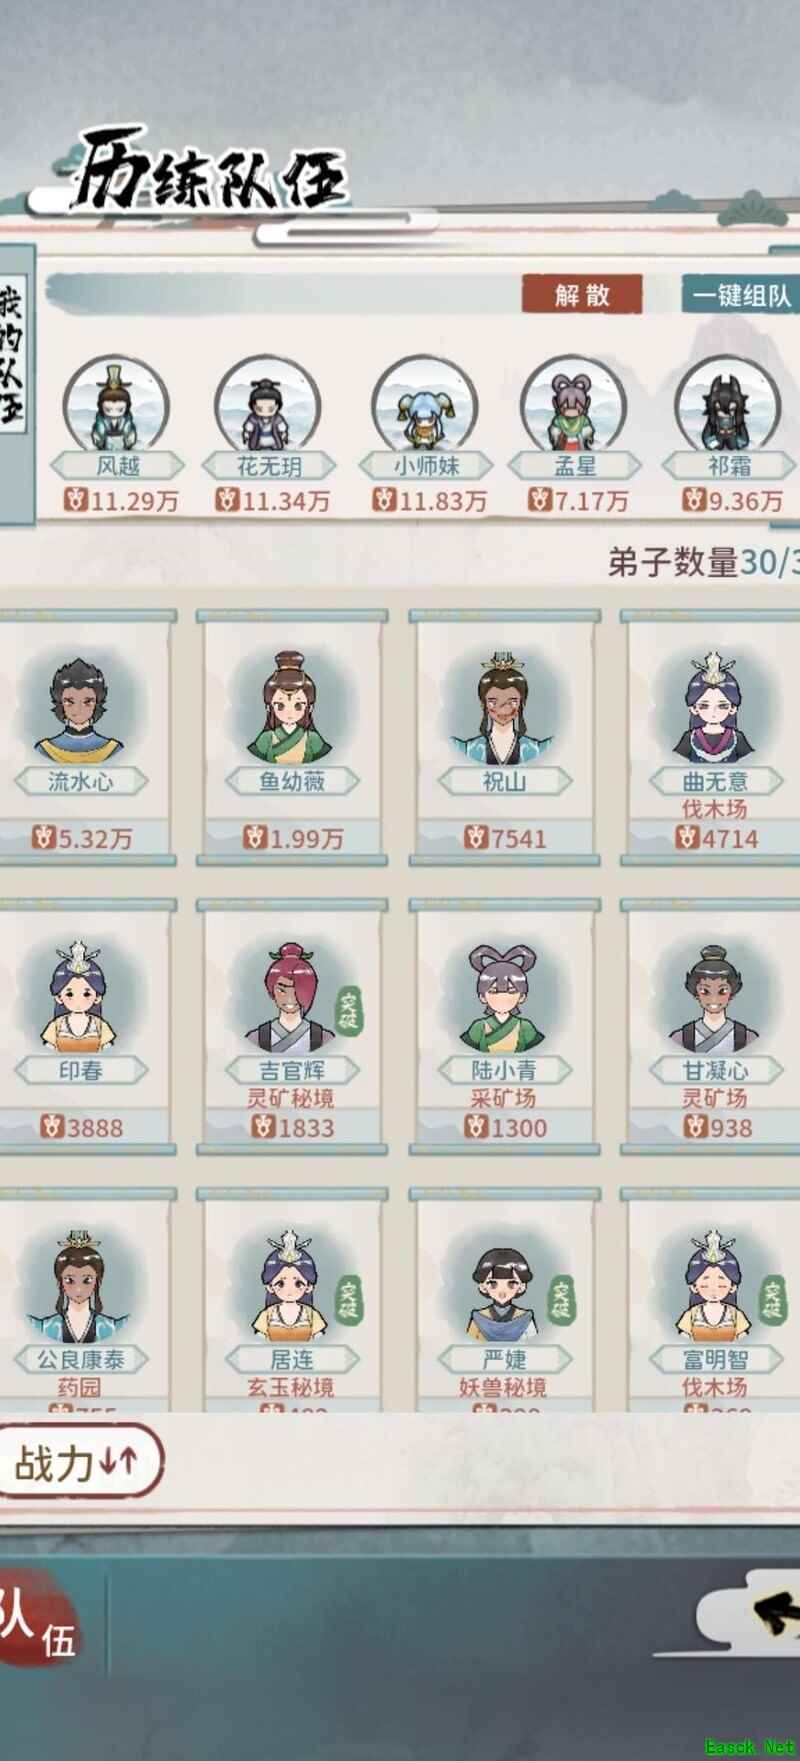Tap the 孟星 team avatar
This screenshot has height=1761, width=800.
(x=573, y=405)
